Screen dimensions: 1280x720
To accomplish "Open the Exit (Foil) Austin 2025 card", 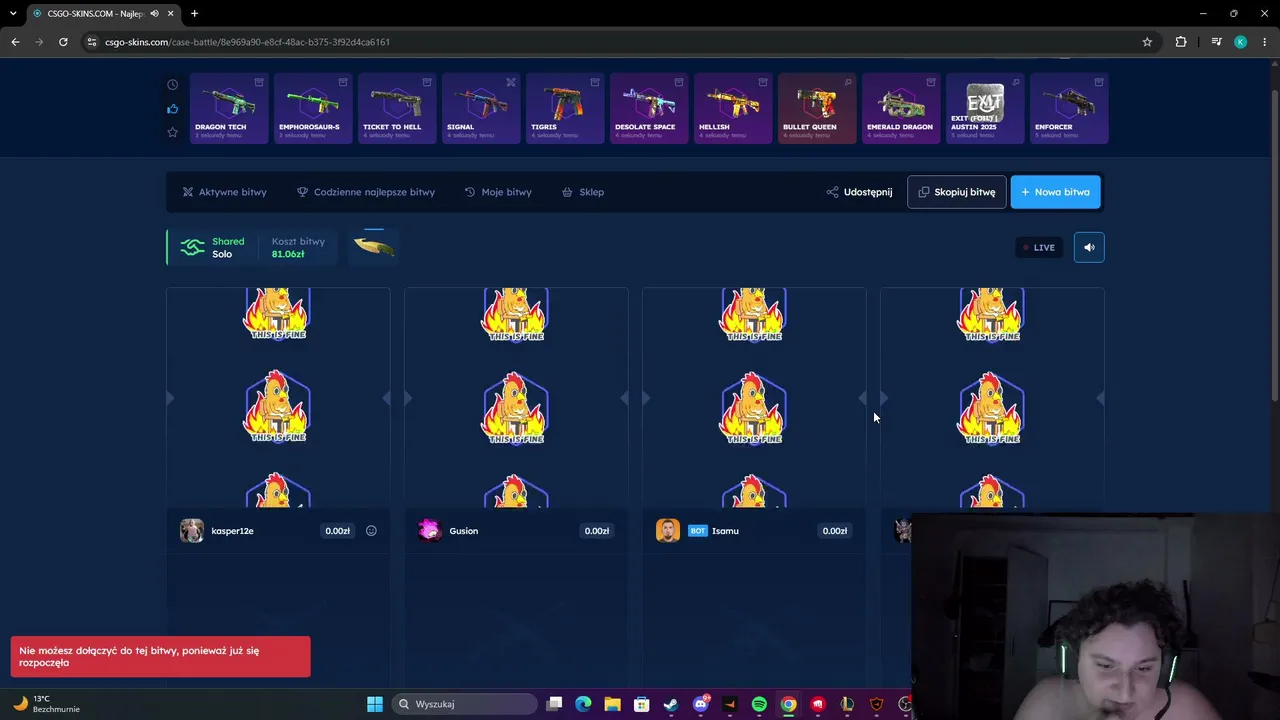I will point(985,108).
